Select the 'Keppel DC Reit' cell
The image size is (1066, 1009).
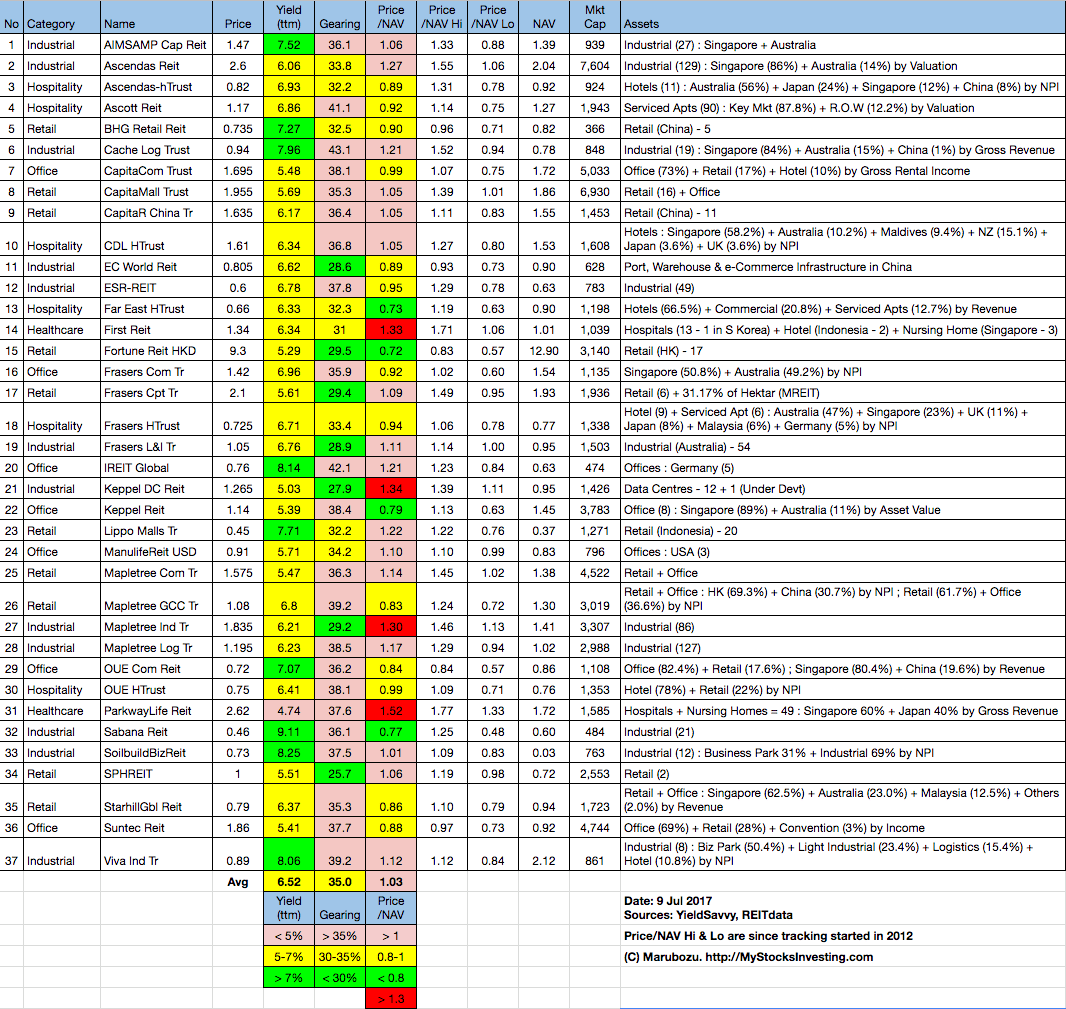(156, 490)
